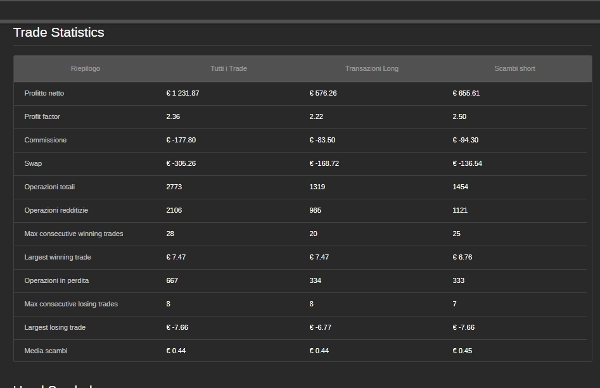Viewport: 600px width, 388px height.
Task: Click swap value € -168.72
Action: (x=324, y=163)
